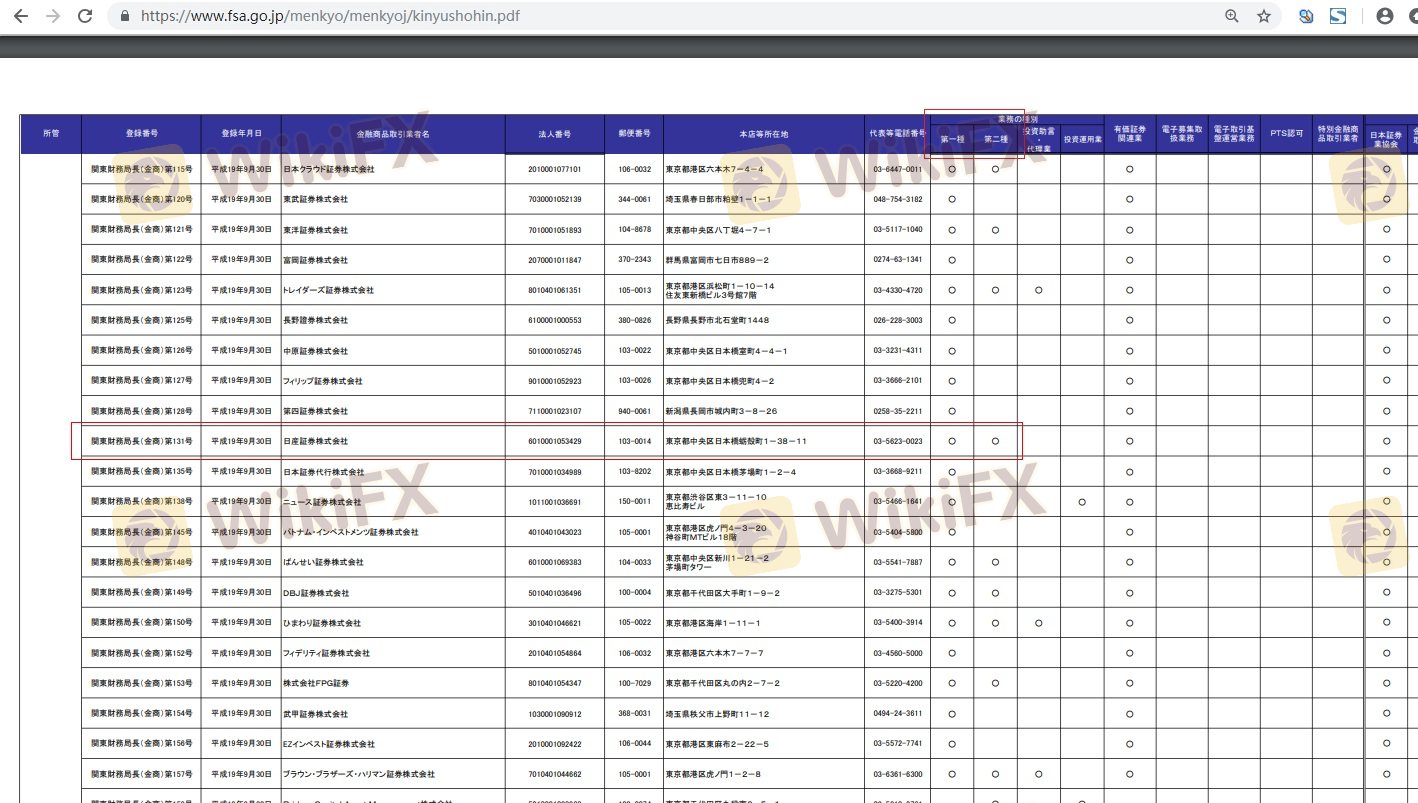Go back to the previous page
The height and width of the screenshot is (803, 1418).
[21, 16]
